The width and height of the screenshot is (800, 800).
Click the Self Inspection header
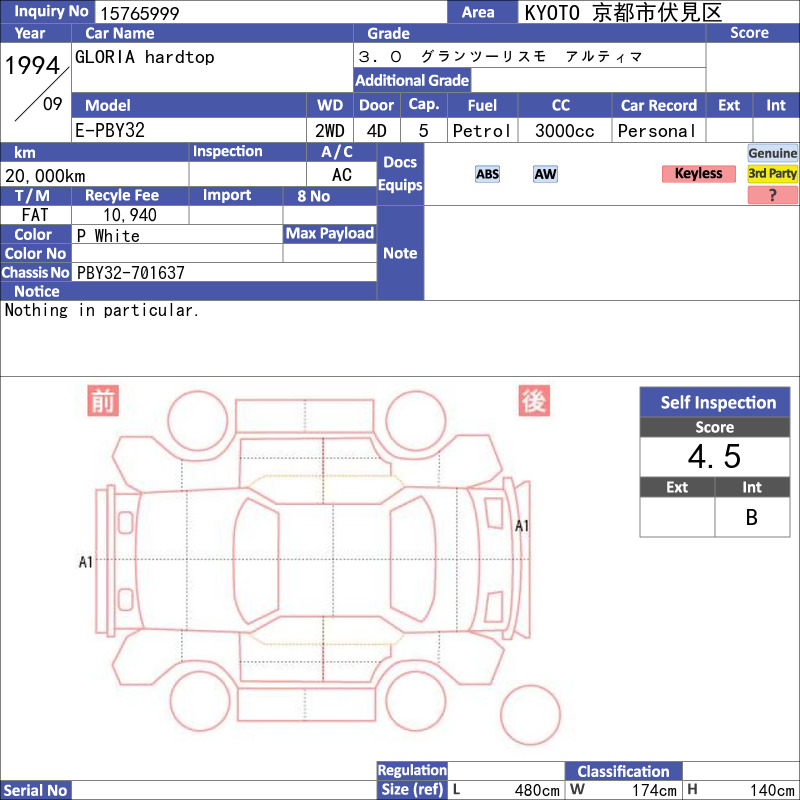[715, 402]
